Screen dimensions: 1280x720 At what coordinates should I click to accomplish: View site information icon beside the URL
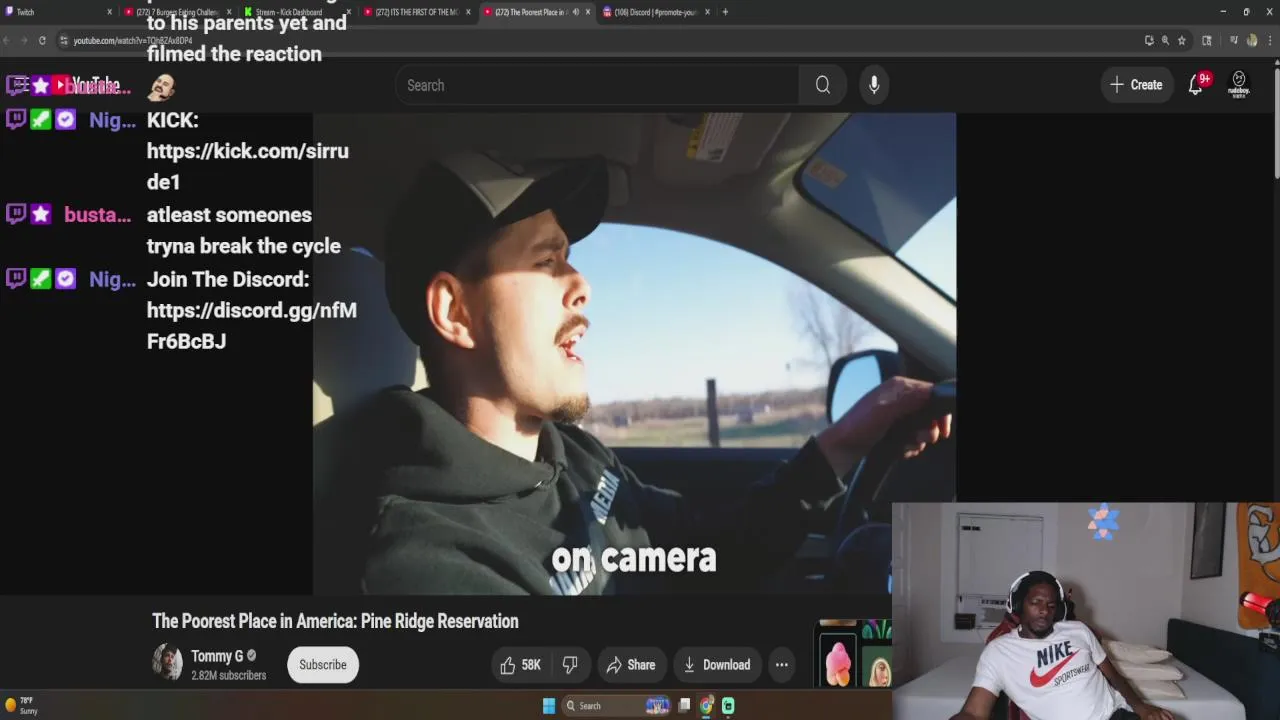pyautogui.click(x=64, y=40)
